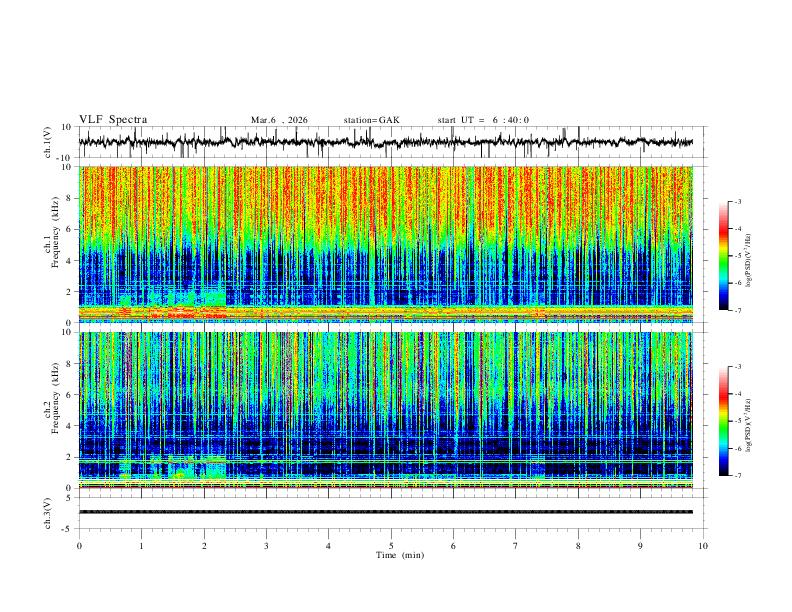The height and width of the screenshot is (612, 792).
Task: Click the ch.3 flat black signal trace
Action: (x=386, y=512)
